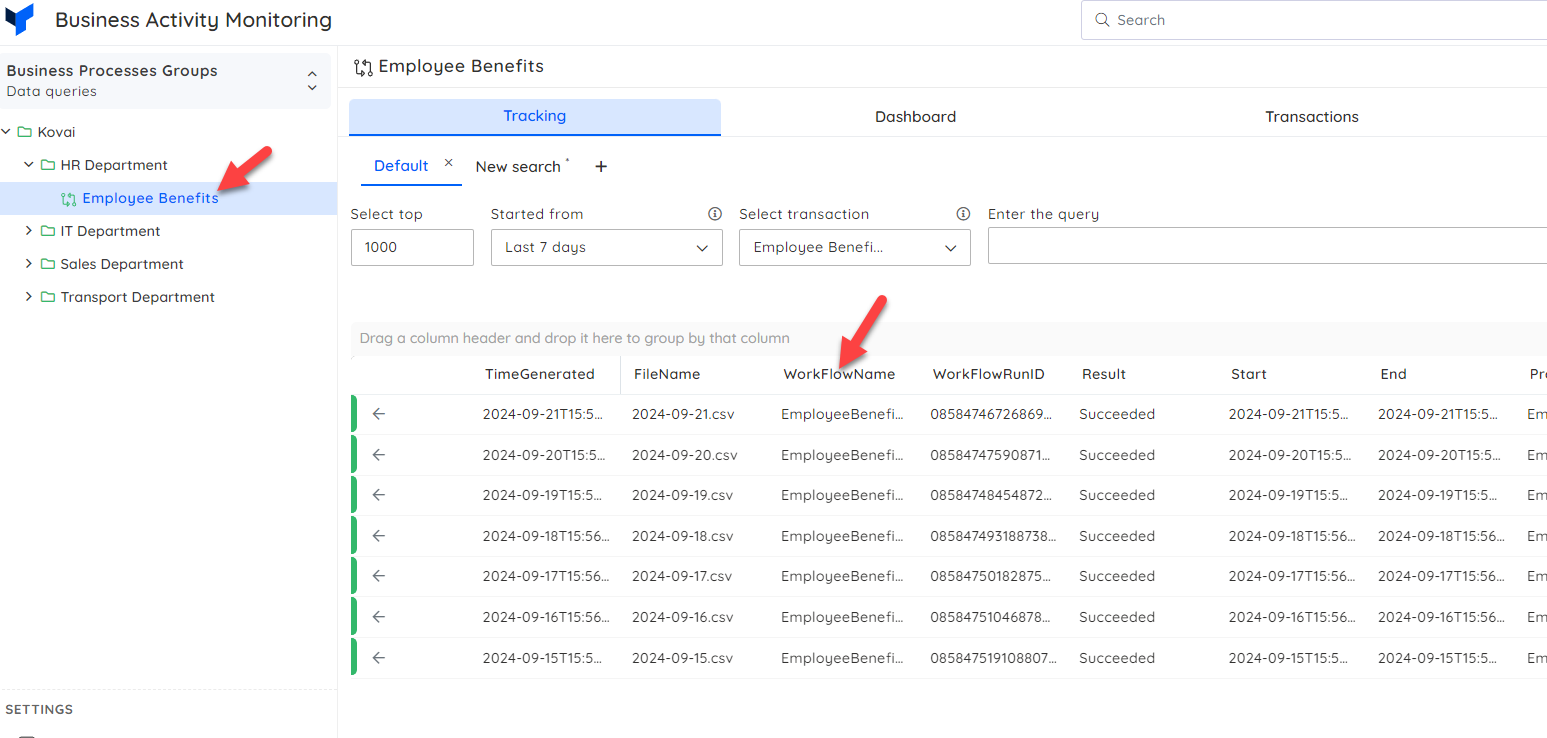Click the info icon beside Started from
1547x738 pixels.
click(x=715, y=214)
